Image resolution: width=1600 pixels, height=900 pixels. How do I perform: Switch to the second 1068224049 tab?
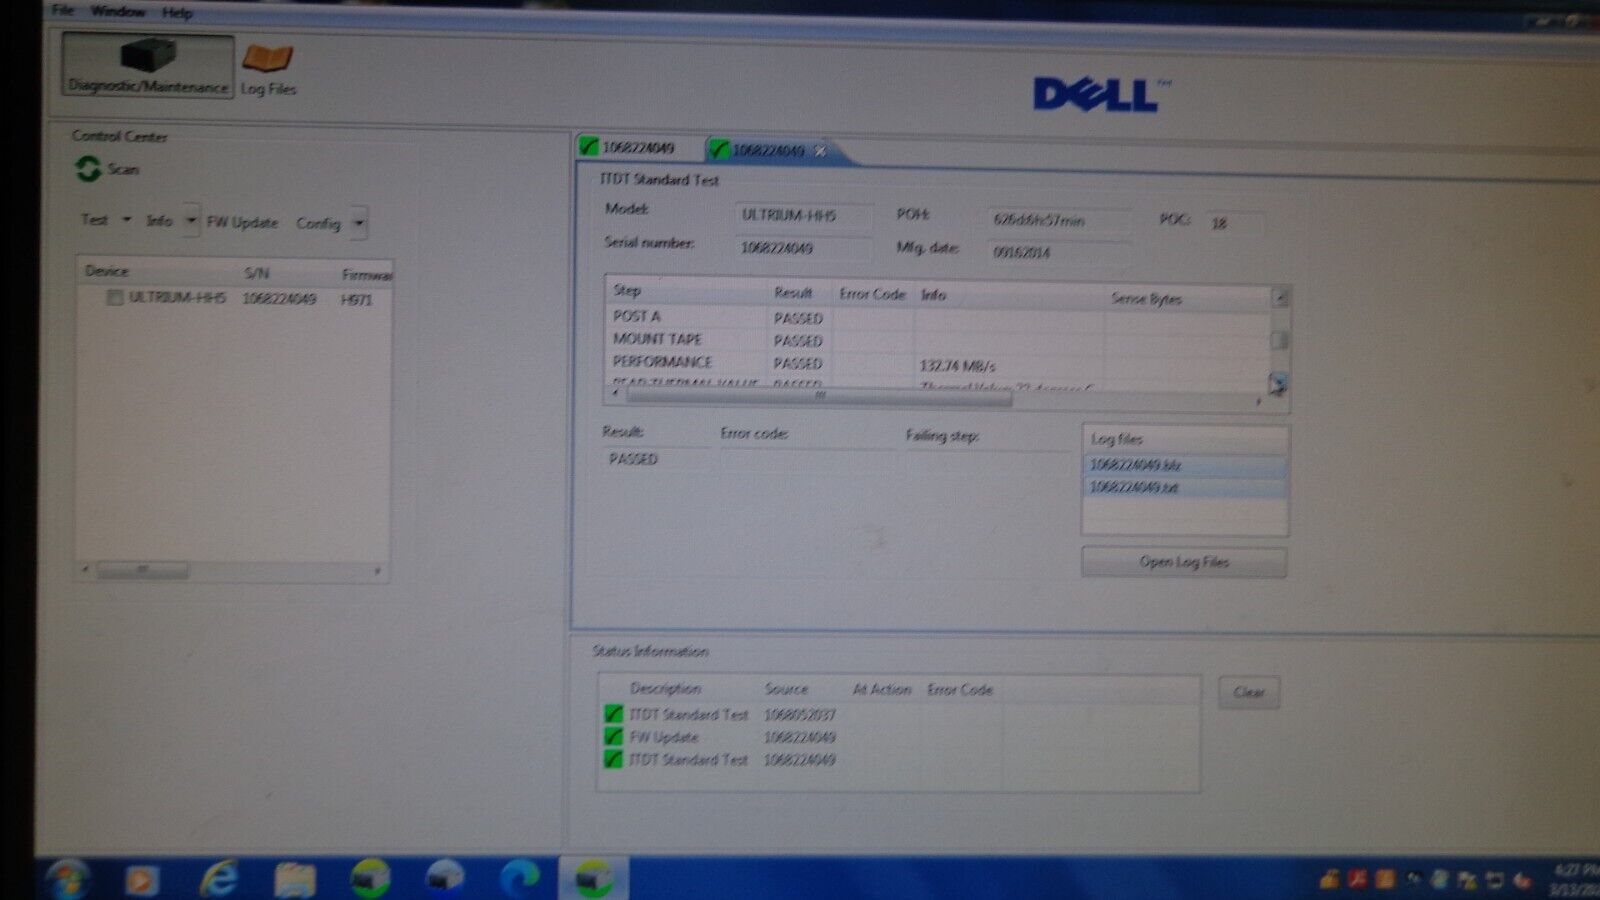click(768, 150)
